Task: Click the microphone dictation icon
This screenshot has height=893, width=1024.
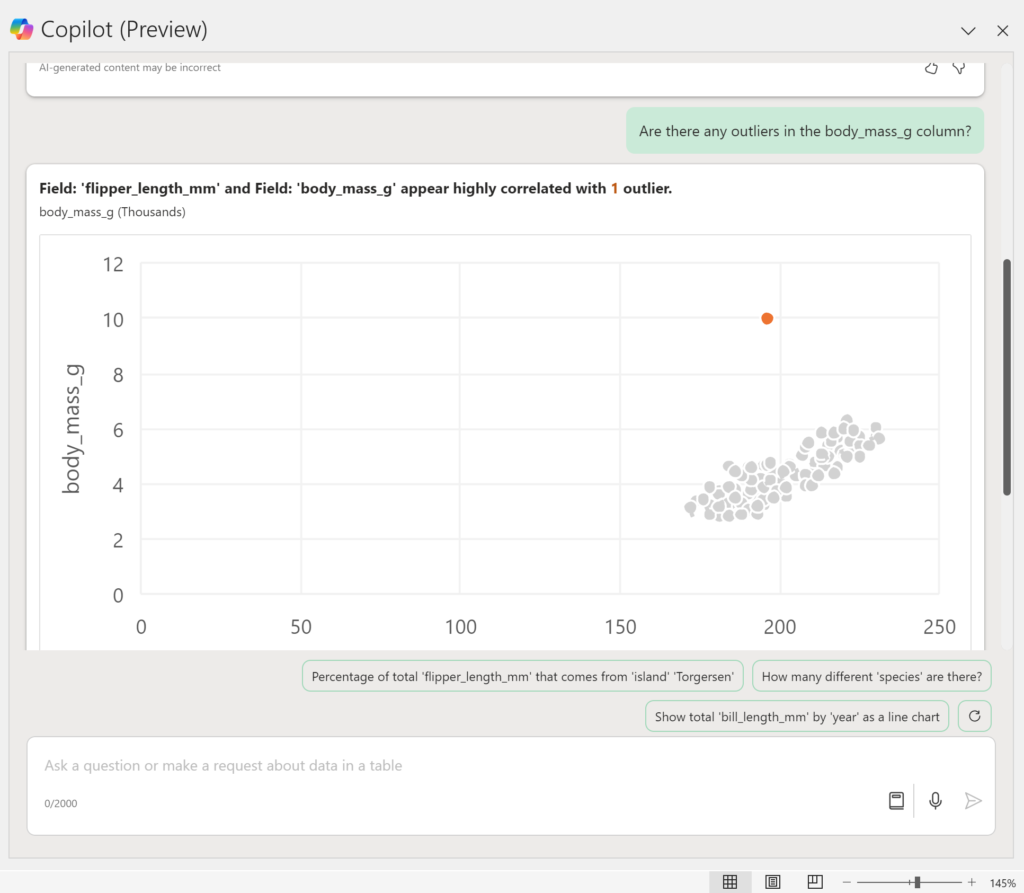Action: point(935,800)
